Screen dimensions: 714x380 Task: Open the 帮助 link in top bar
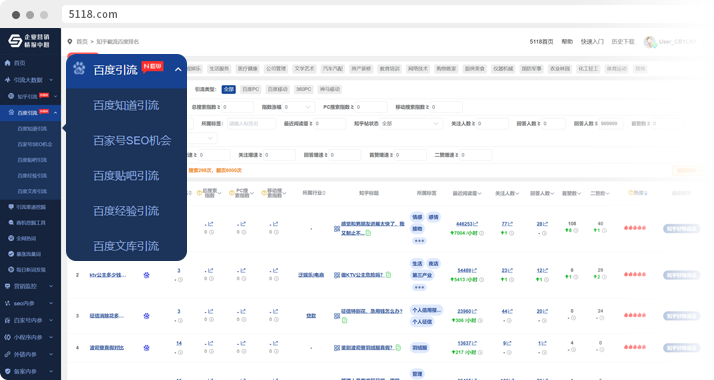(x=567, y=41)
